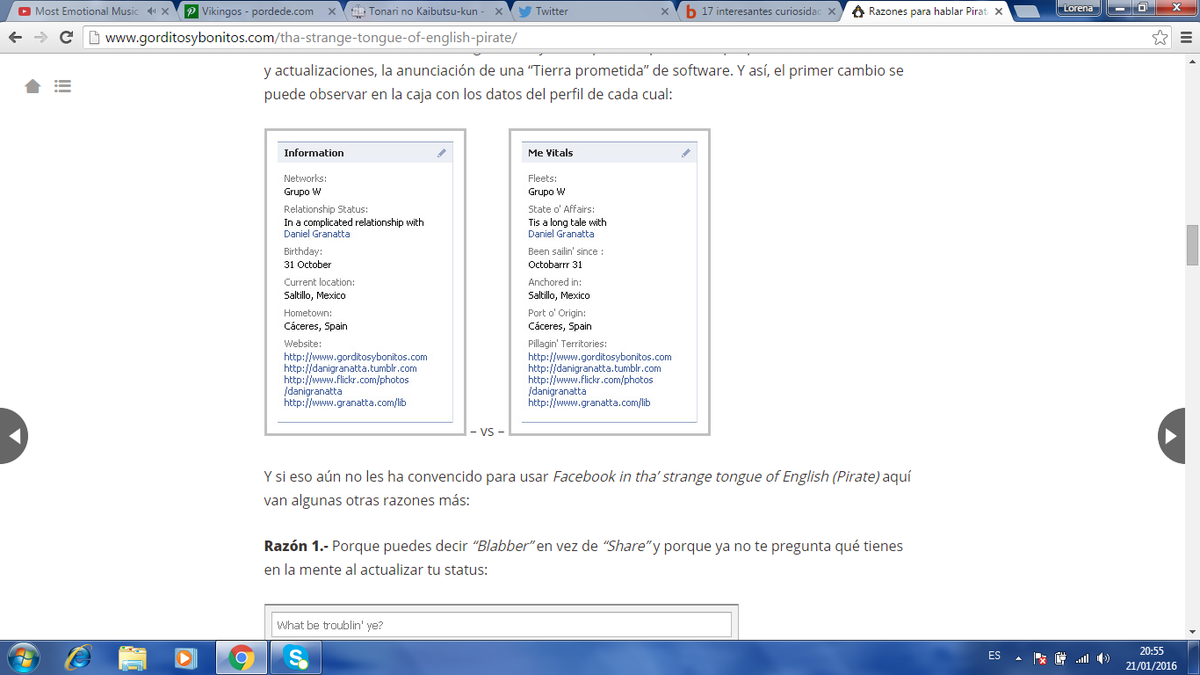Image resolution: width=1200 pixels, height=675 pixels.
Task: Open gorditosybonitos.com link under Website
Action: [x=356, y=357]
